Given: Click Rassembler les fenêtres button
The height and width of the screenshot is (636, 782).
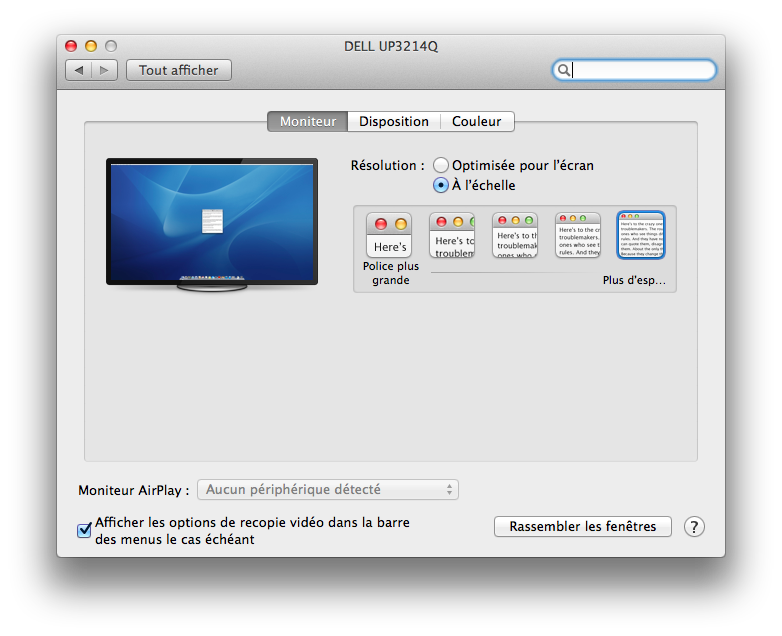Looking at the screenshot, I should coord(583,527).
